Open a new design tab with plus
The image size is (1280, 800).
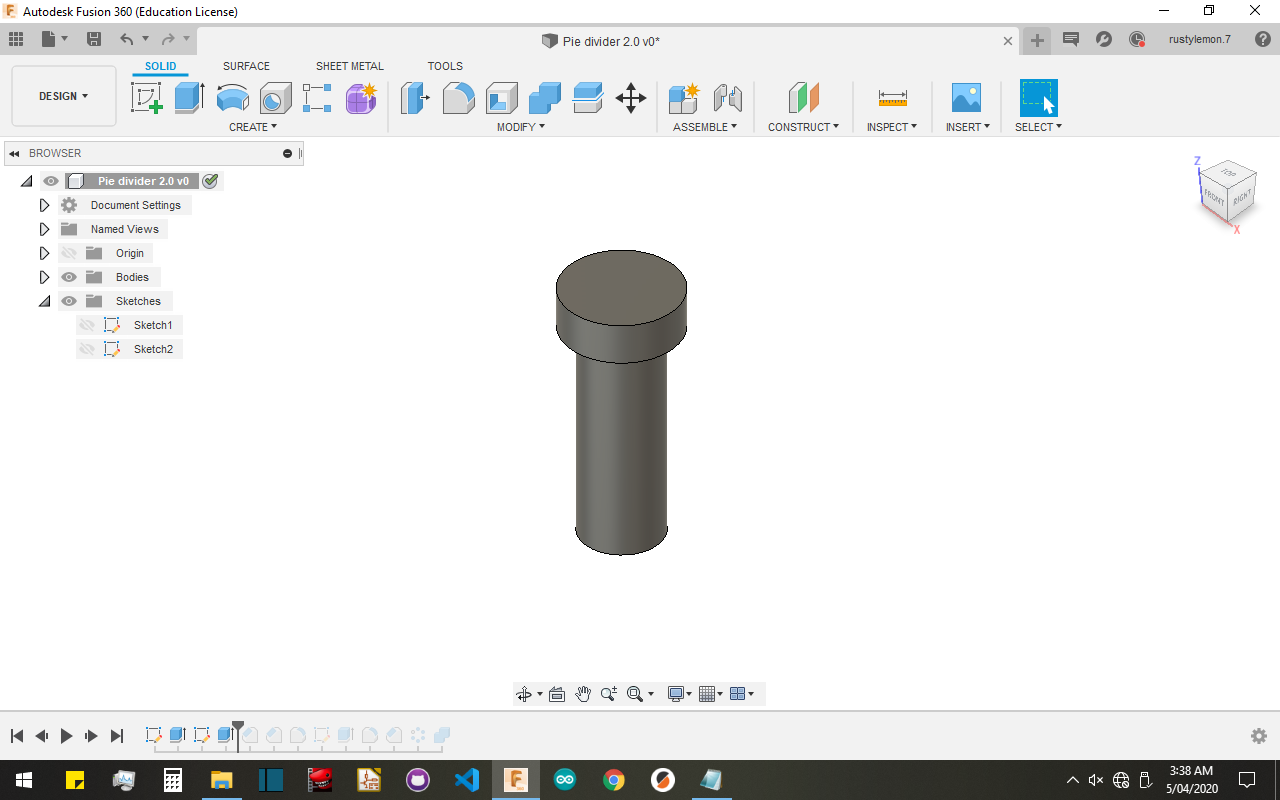(x=1037, y=40)
